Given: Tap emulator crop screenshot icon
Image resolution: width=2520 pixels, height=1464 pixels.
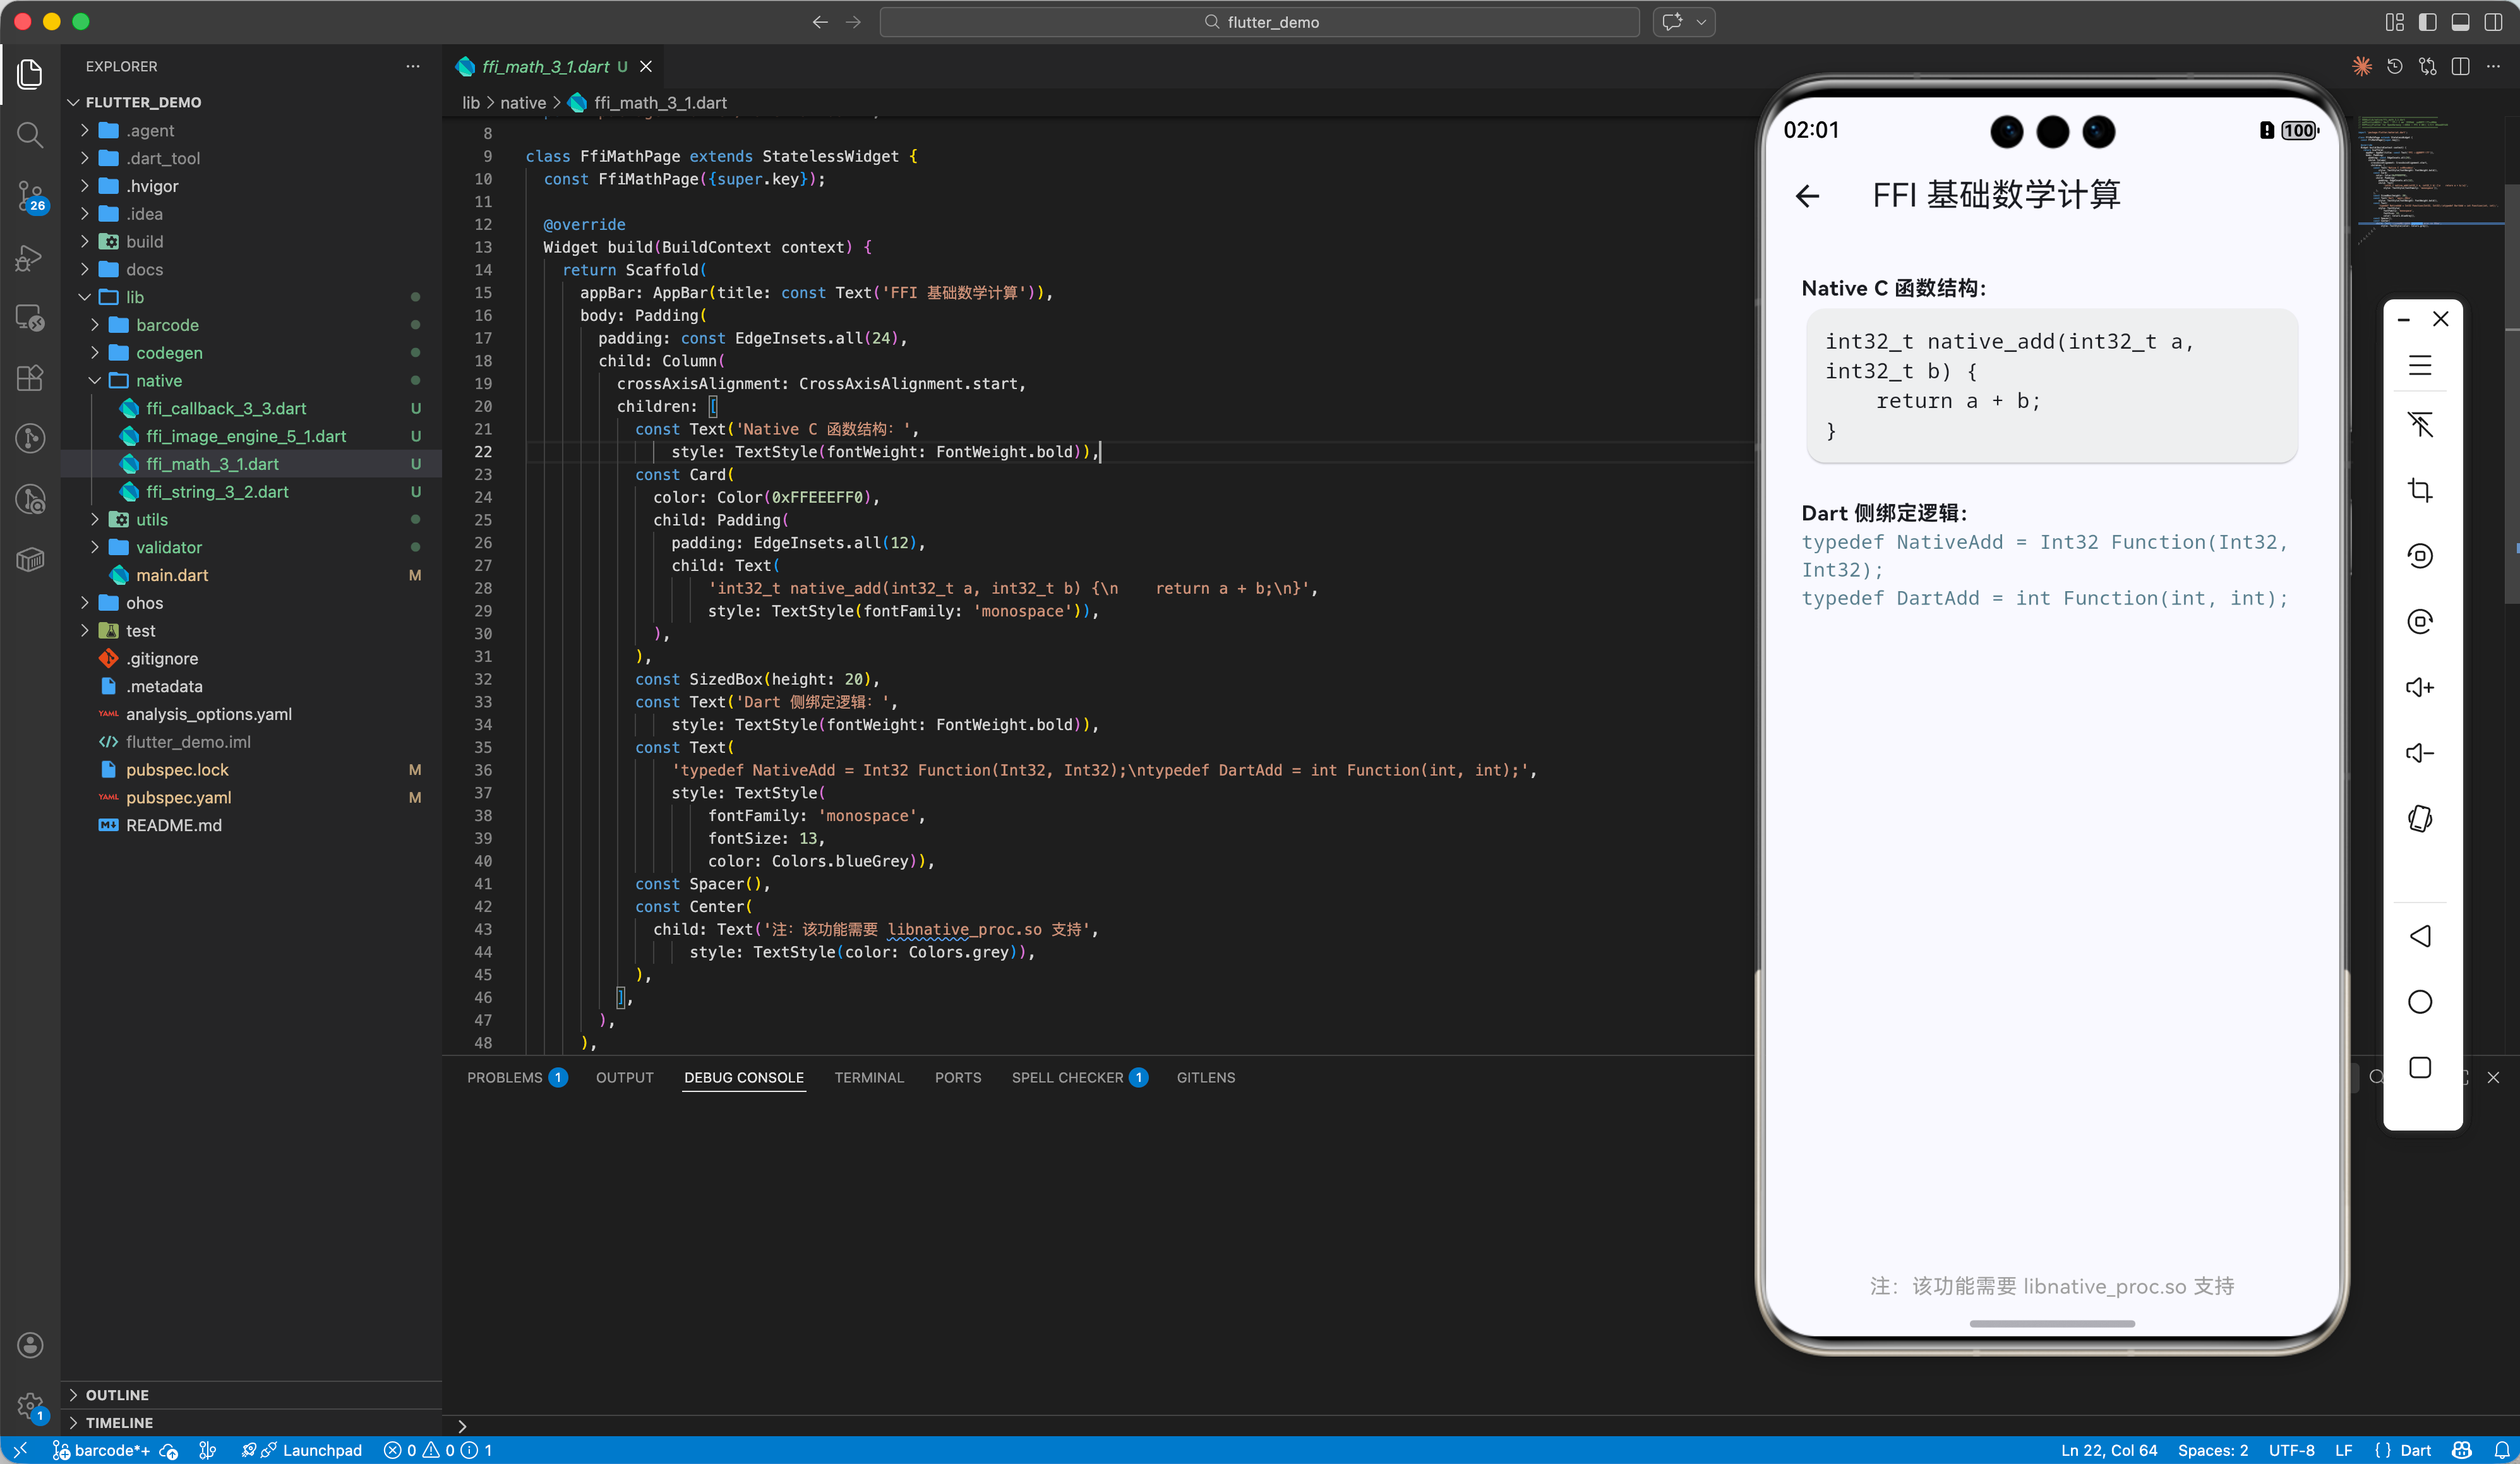Looking at the screenshot, I should tap(2420, 490).
